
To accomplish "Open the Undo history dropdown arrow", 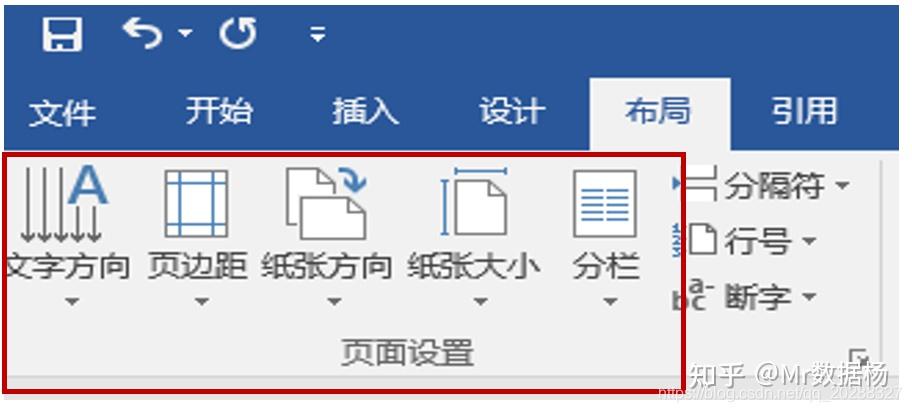I will click(x=185, y=34).
